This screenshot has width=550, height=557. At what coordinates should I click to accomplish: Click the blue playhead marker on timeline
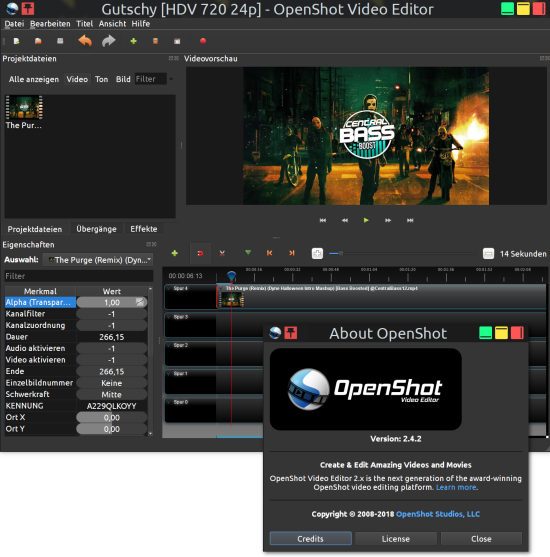[x=231, y=275]
